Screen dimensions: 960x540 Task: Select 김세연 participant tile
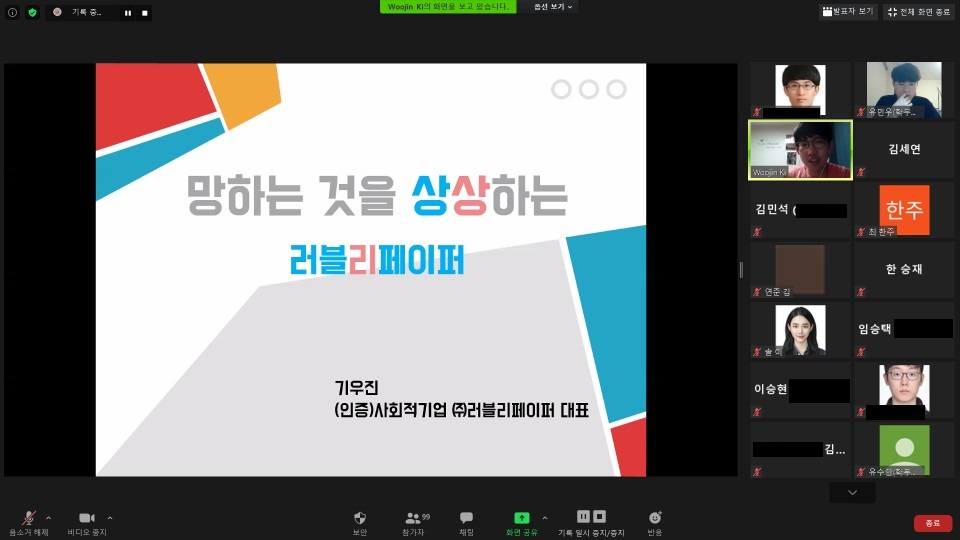[x=904, y=149]
